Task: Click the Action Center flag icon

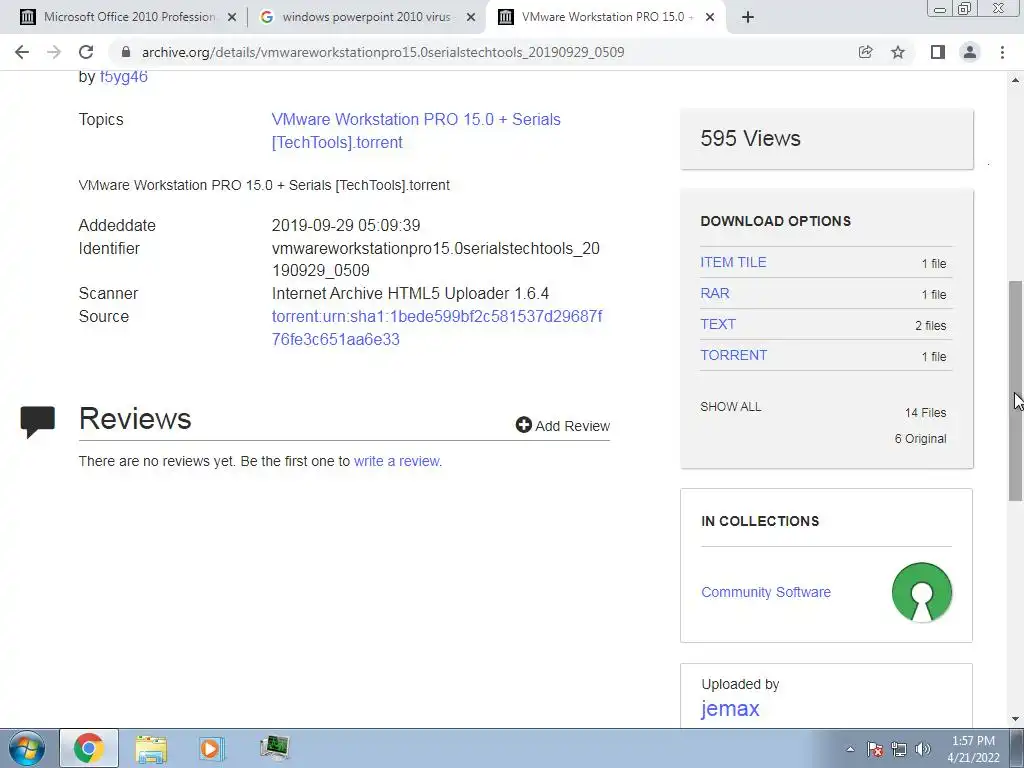Action: point(875,749)
